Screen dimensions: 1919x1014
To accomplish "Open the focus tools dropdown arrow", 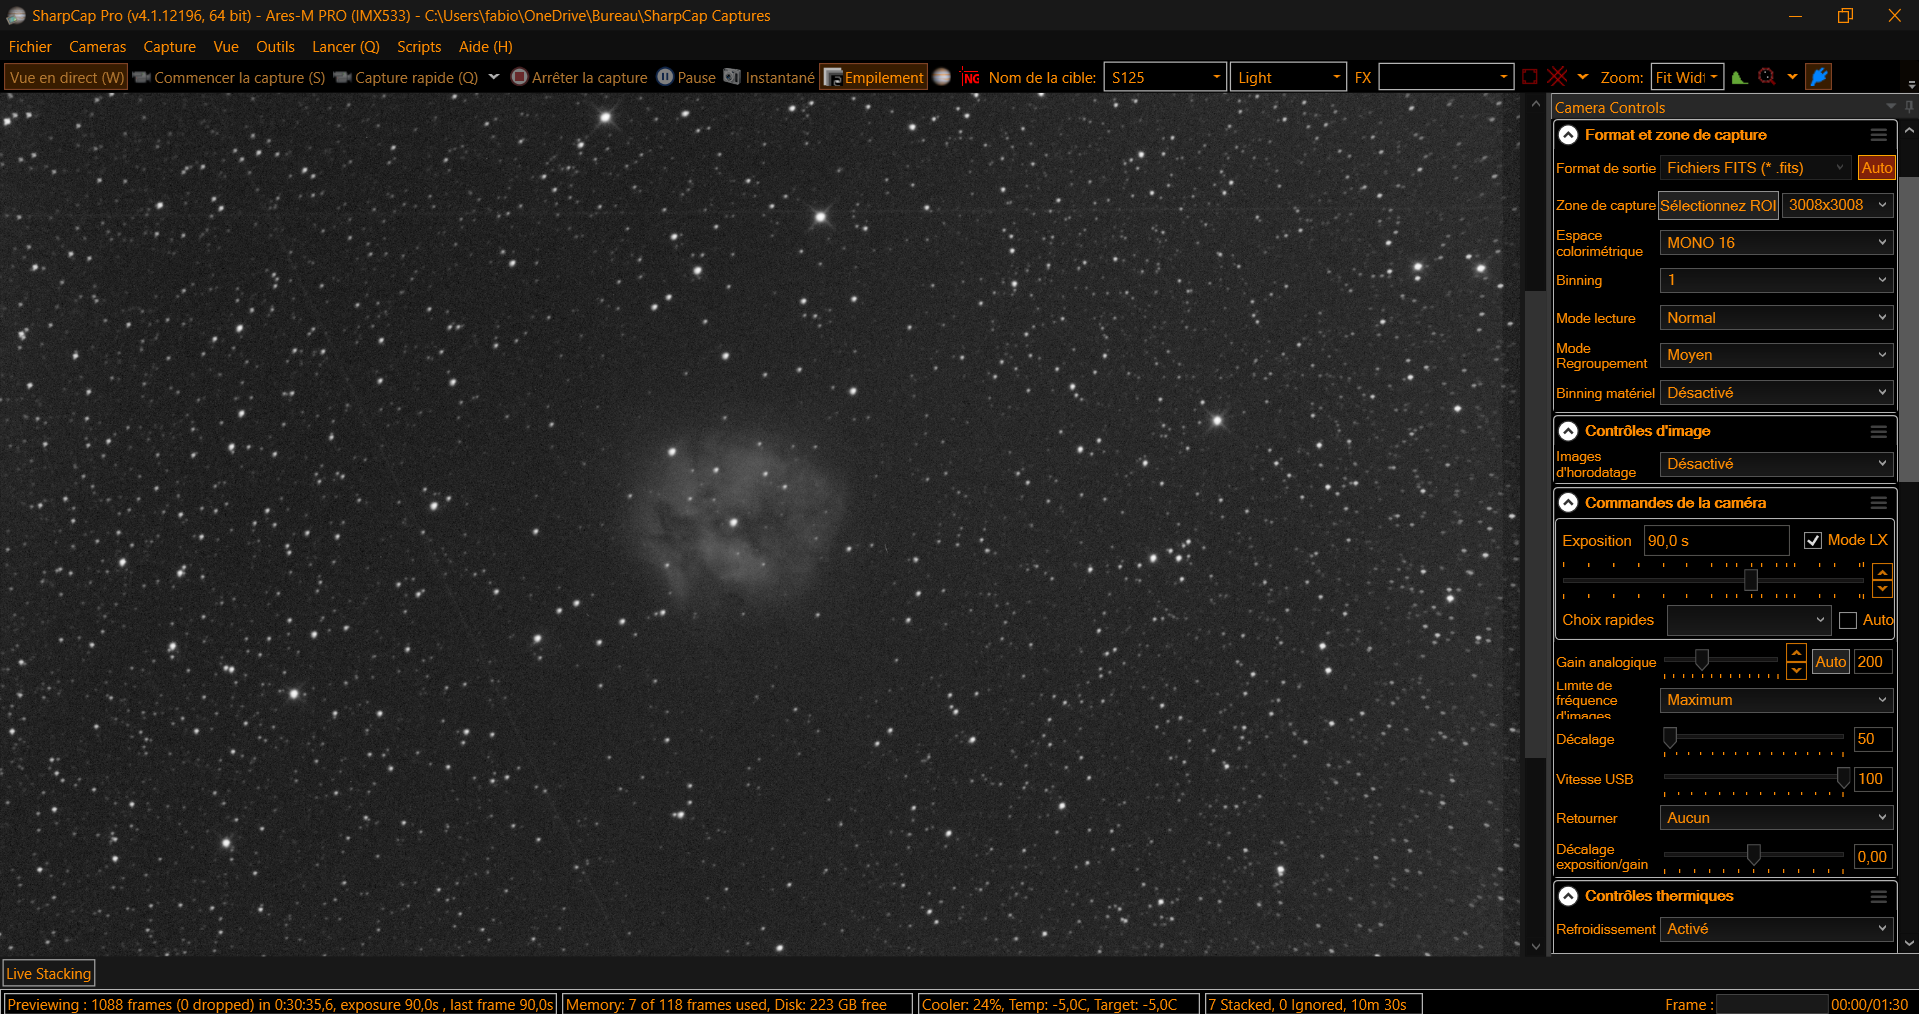I will pos(1792,77).
